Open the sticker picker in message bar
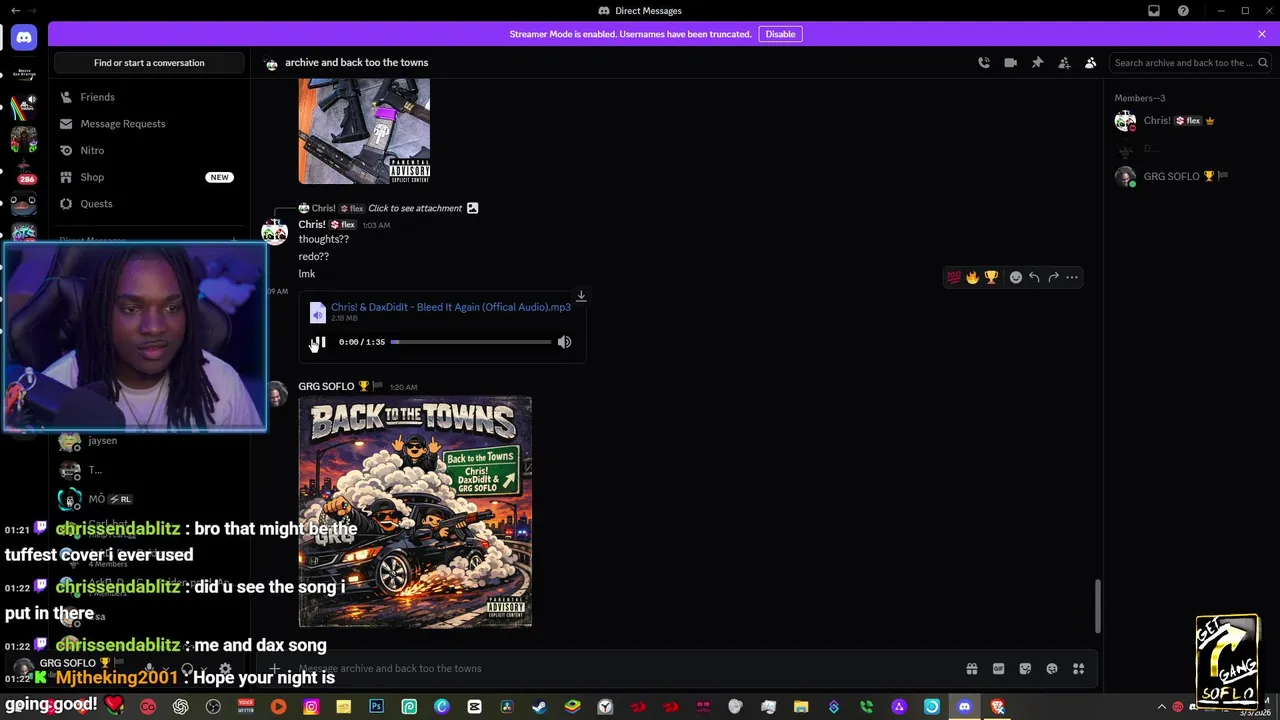Image resolution: width=1280 pixels, height=720 pixels. point(1025,669)
